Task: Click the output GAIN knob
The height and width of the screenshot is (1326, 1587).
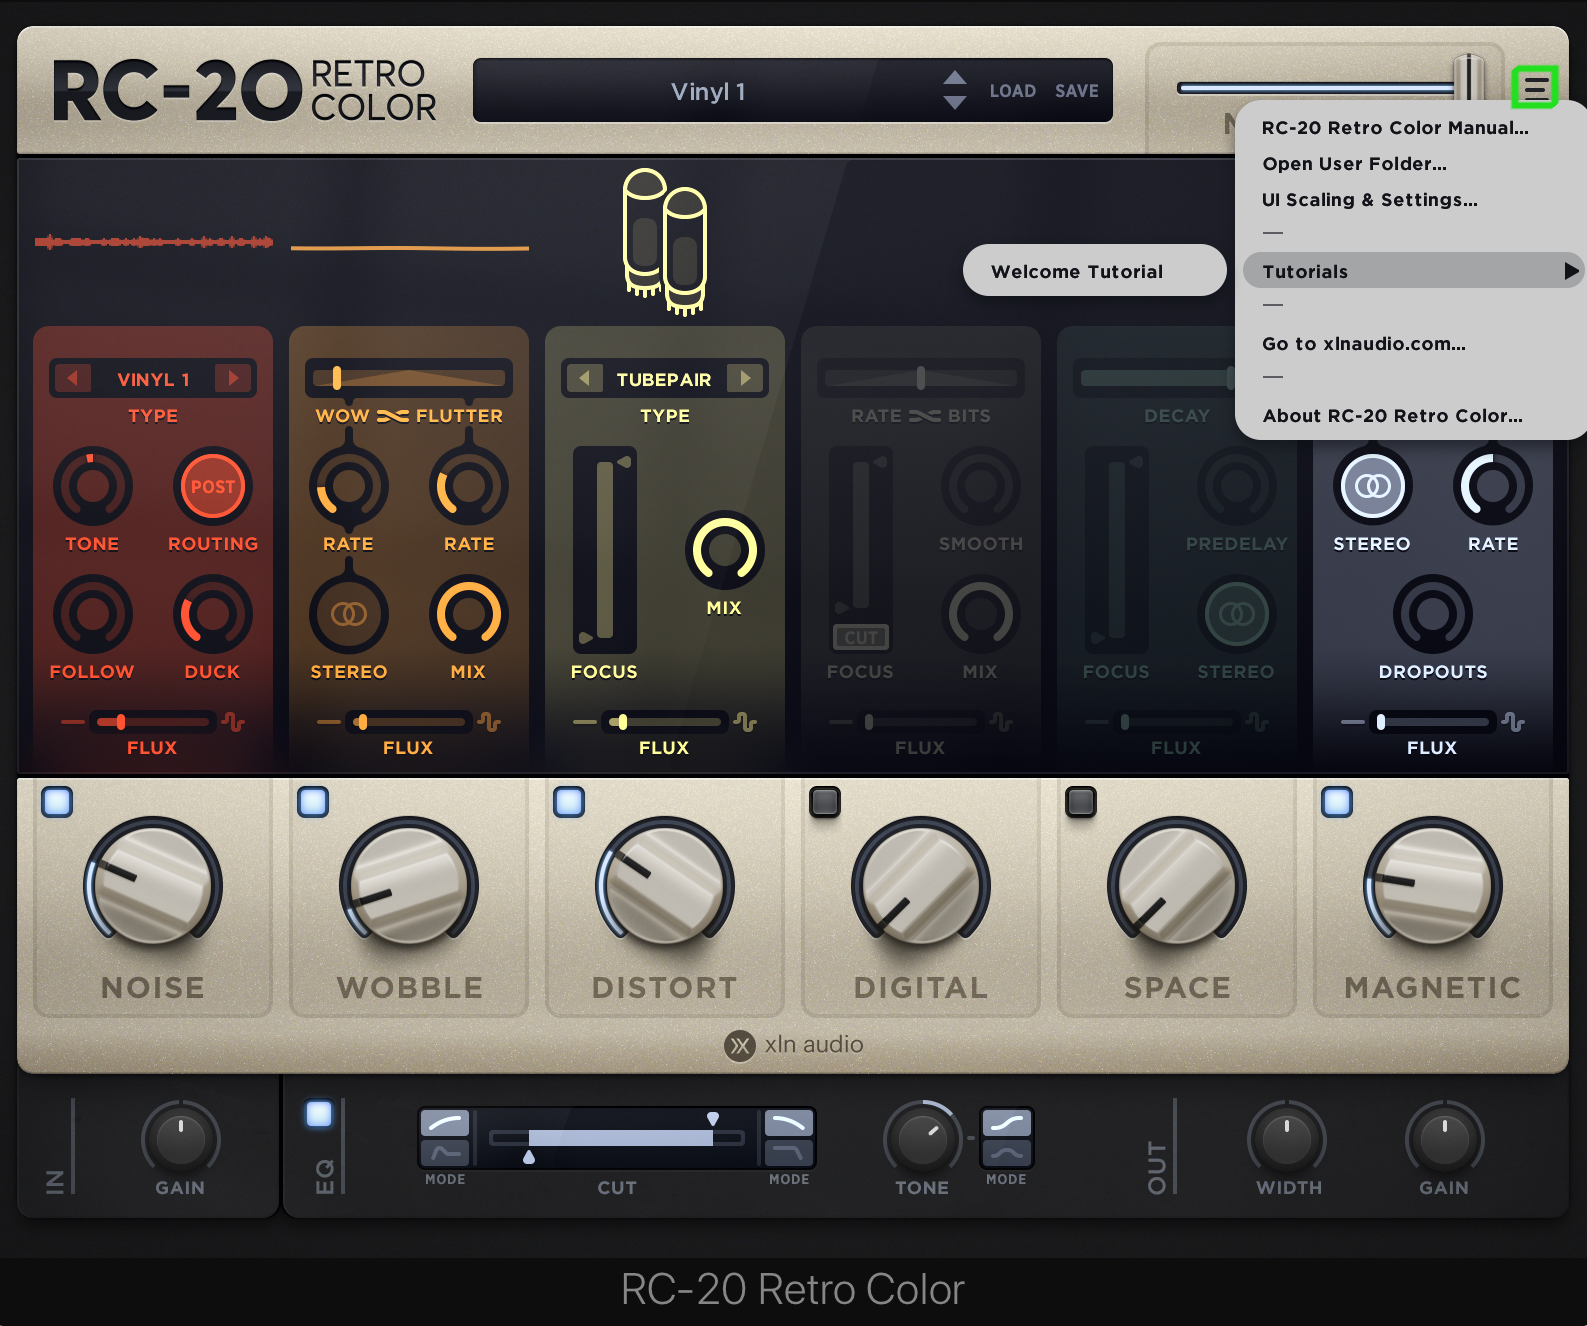Action: click(1444, 1139)
